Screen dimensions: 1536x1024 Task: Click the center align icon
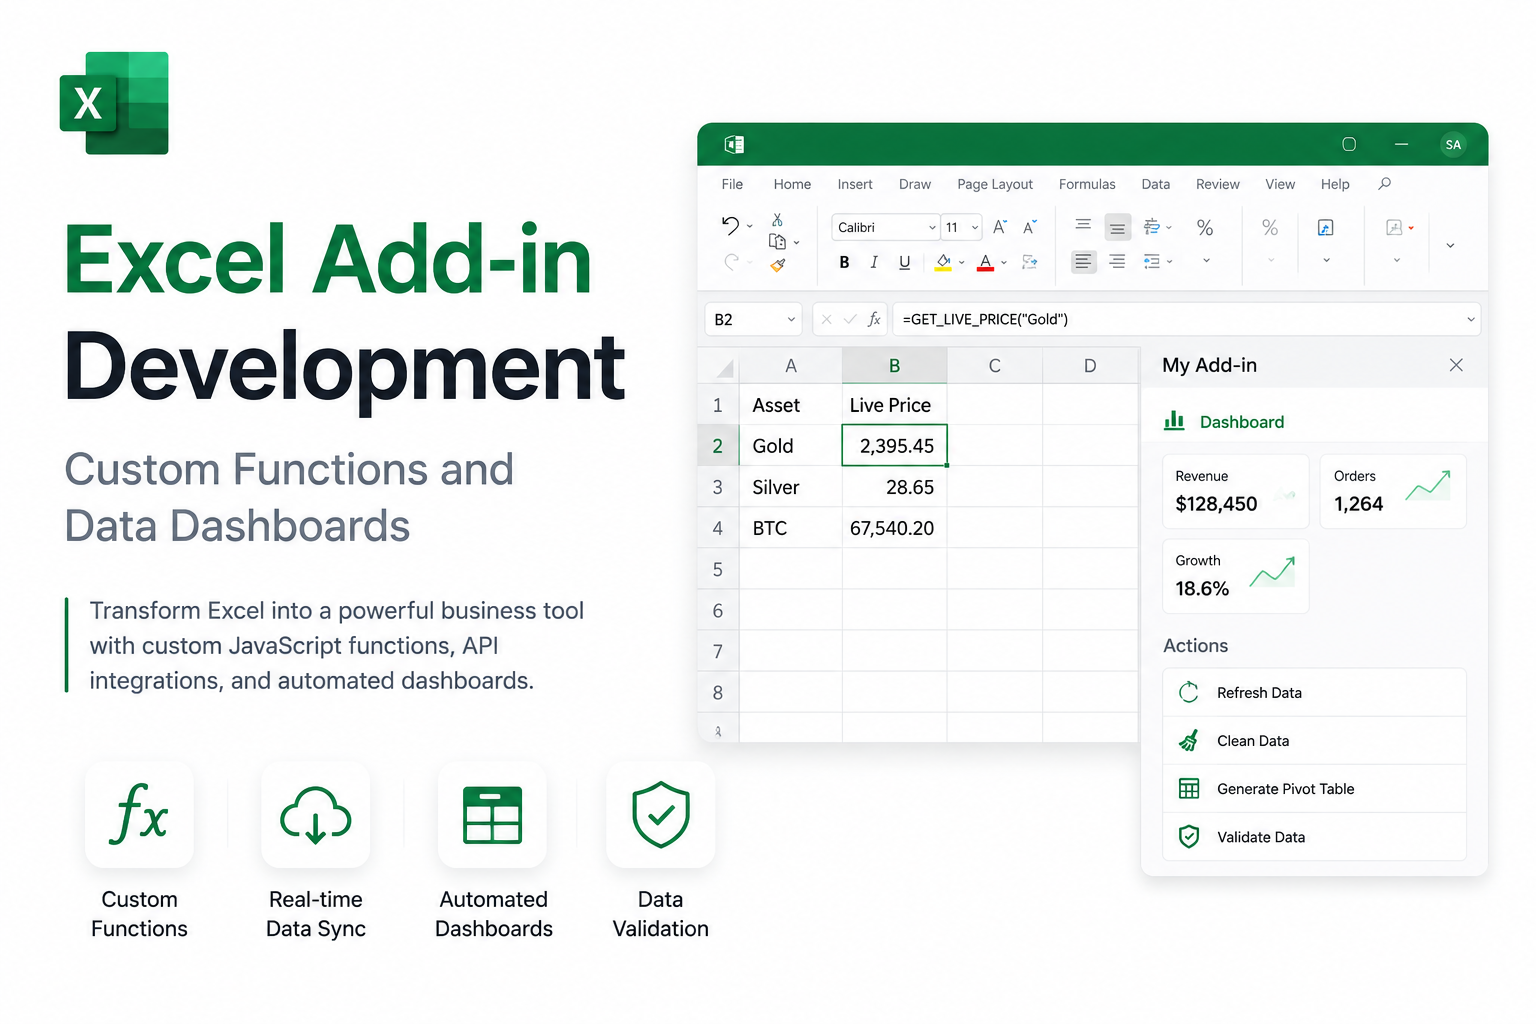coord(1117,261)
